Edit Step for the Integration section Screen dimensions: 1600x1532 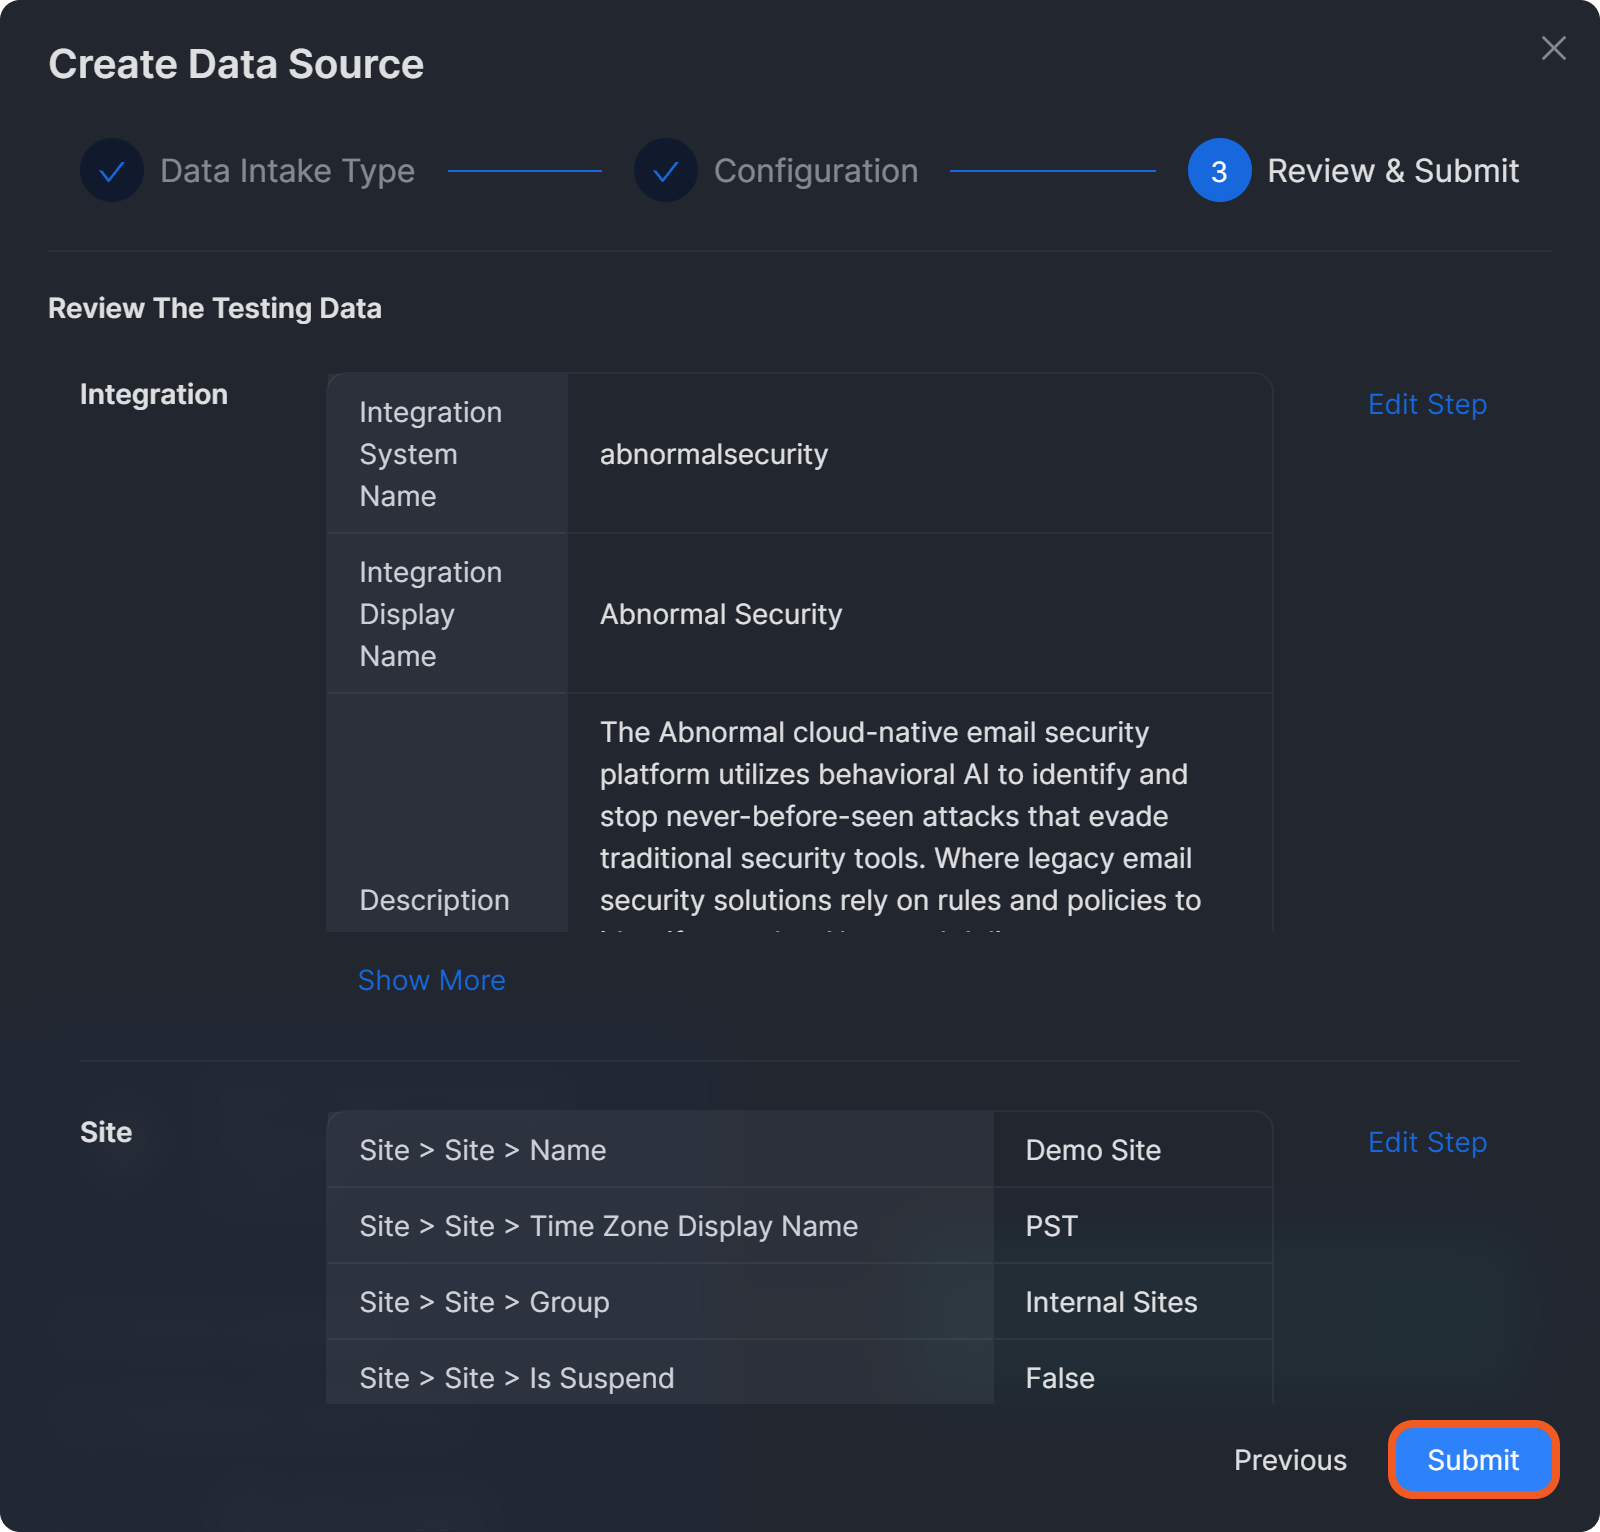tap(1427, 404)
